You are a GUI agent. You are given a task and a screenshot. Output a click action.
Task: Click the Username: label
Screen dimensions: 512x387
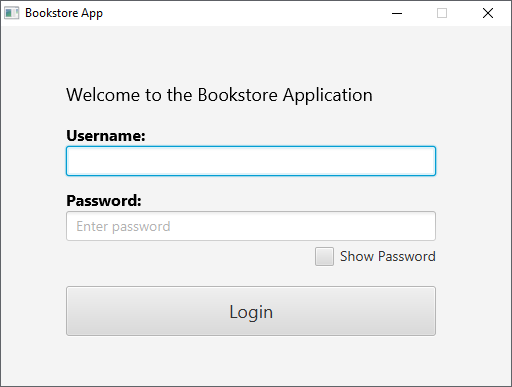(x=106, y=136)
